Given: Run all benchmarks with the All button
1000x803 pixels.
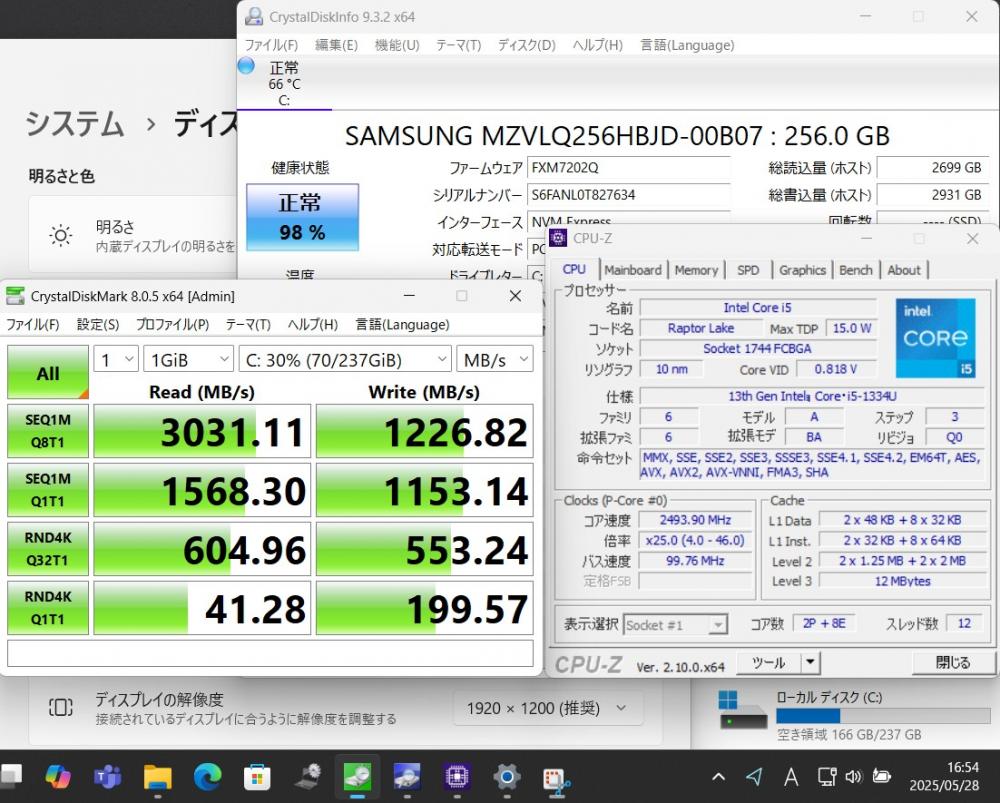Looking at the screenshot, I should 48,373.
